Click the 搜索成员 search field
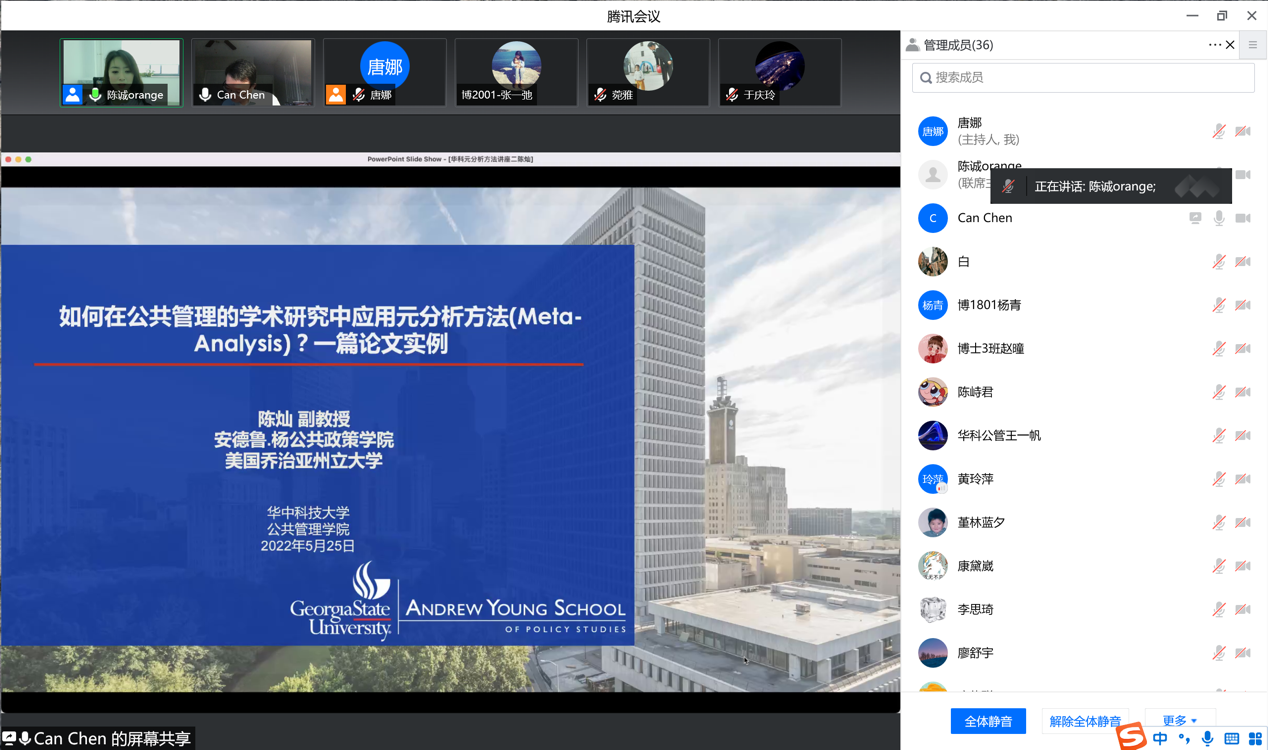The image size is (1268, 750). (x=1083, y=78)
